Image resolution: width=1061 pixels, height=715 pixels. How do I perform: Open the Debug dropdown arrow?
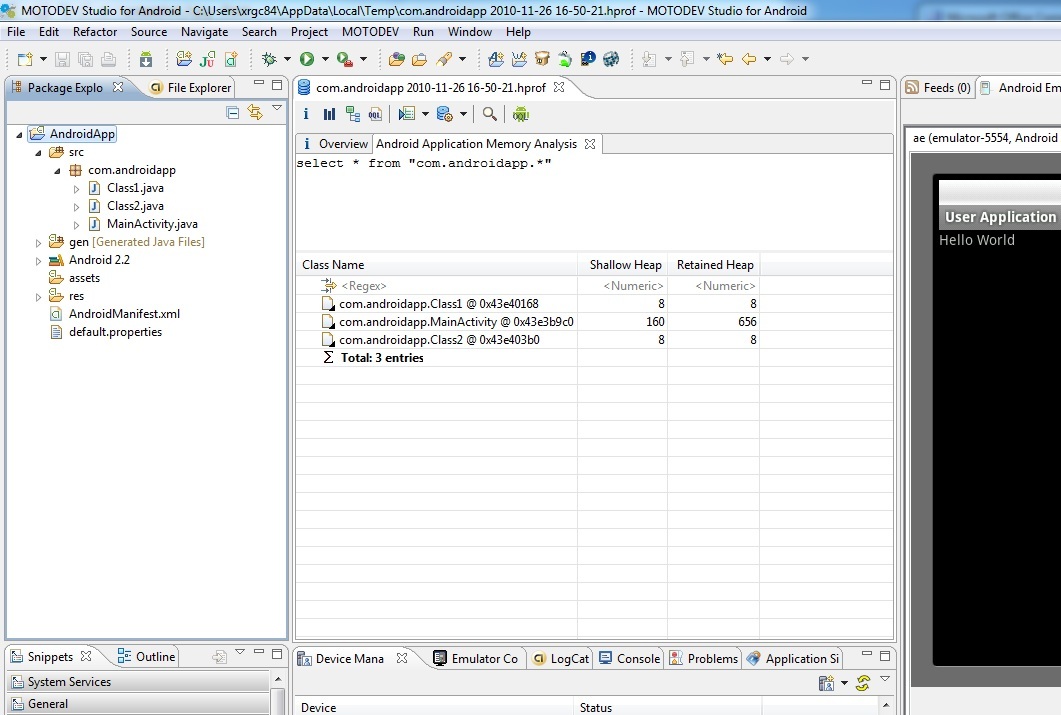(287, 60)
